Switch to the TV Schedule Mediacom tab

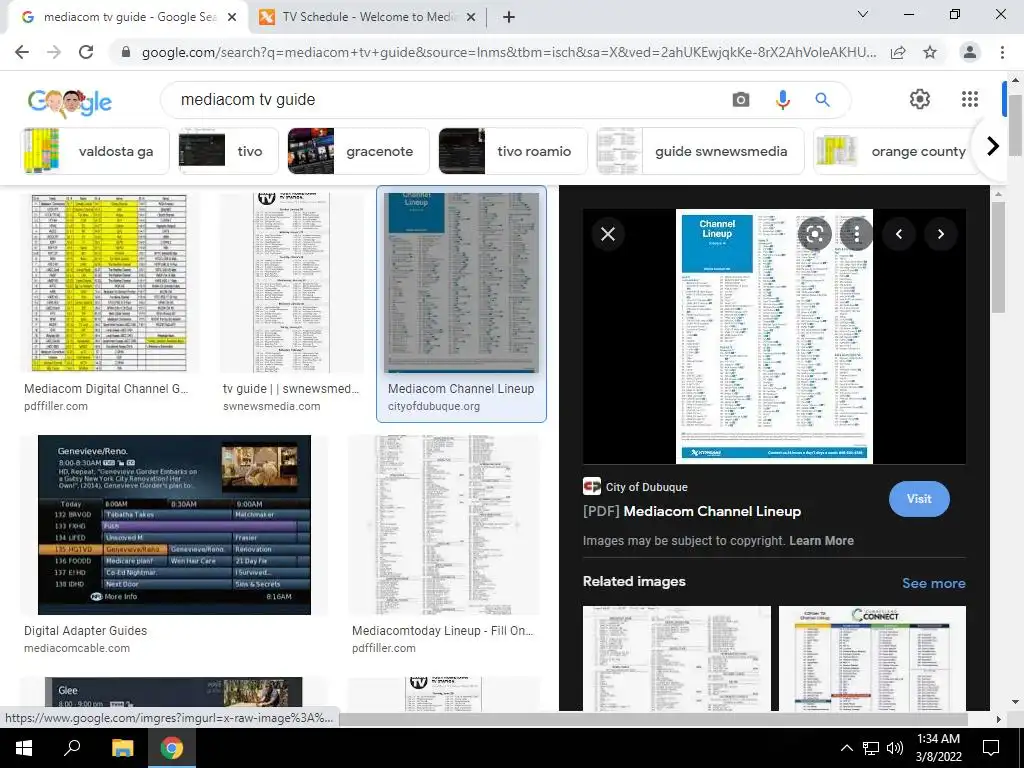point(368,17)
